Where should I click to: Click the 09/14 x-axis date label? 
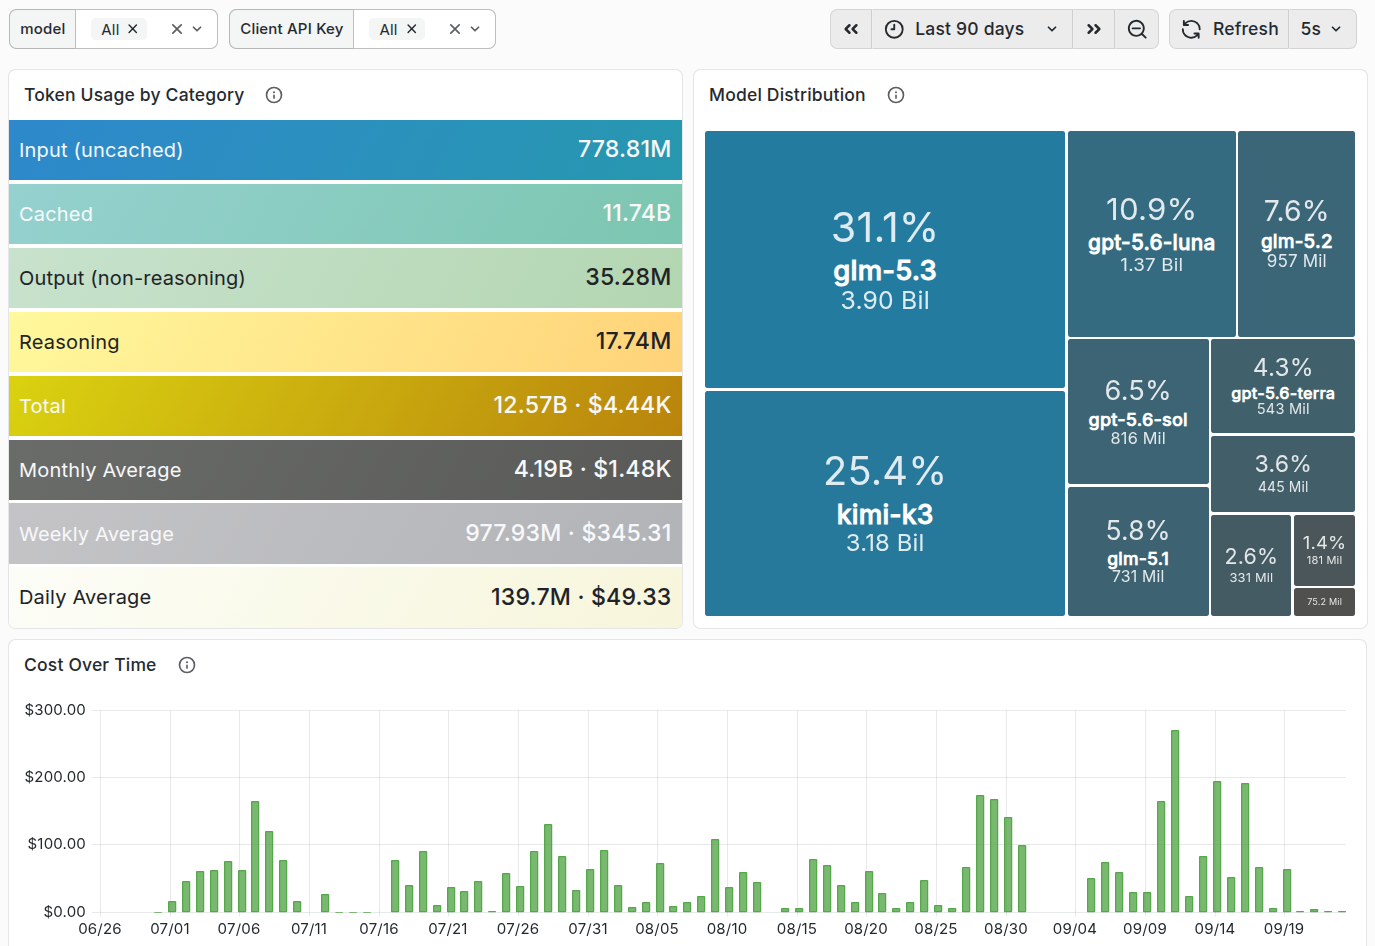tap(1214, 929)
